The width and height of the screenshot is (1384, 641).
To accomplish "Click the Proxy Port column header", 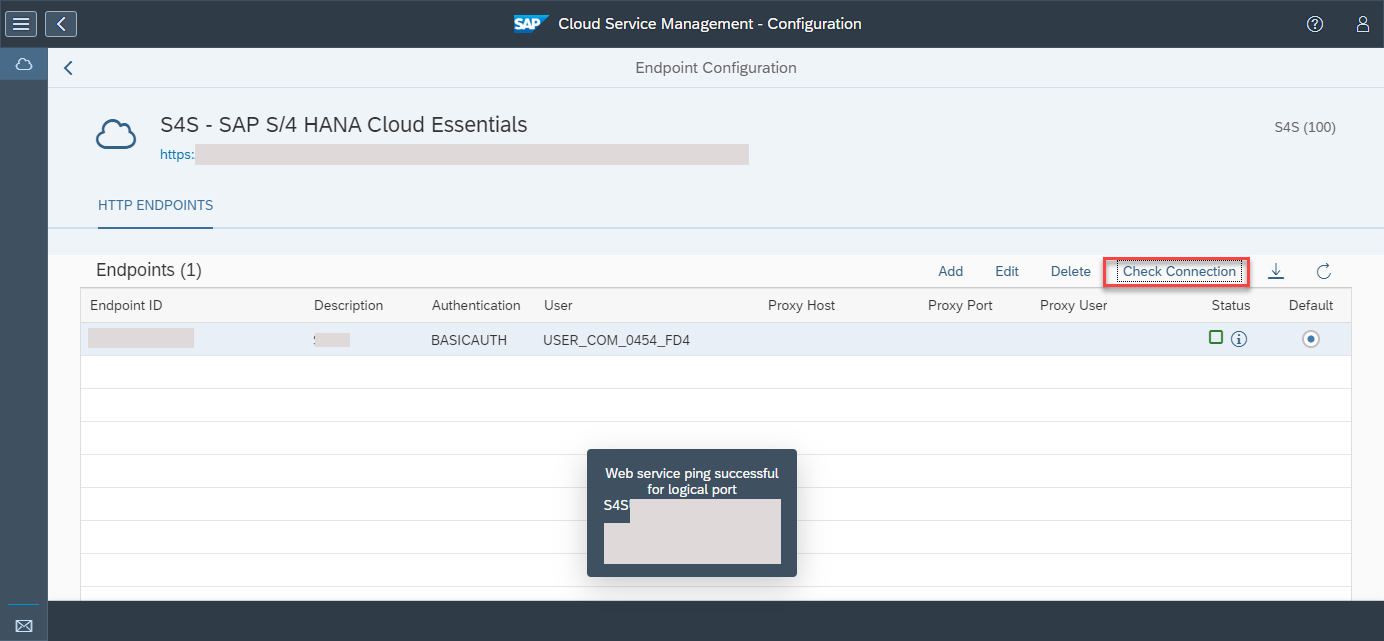I will [960, 305].
